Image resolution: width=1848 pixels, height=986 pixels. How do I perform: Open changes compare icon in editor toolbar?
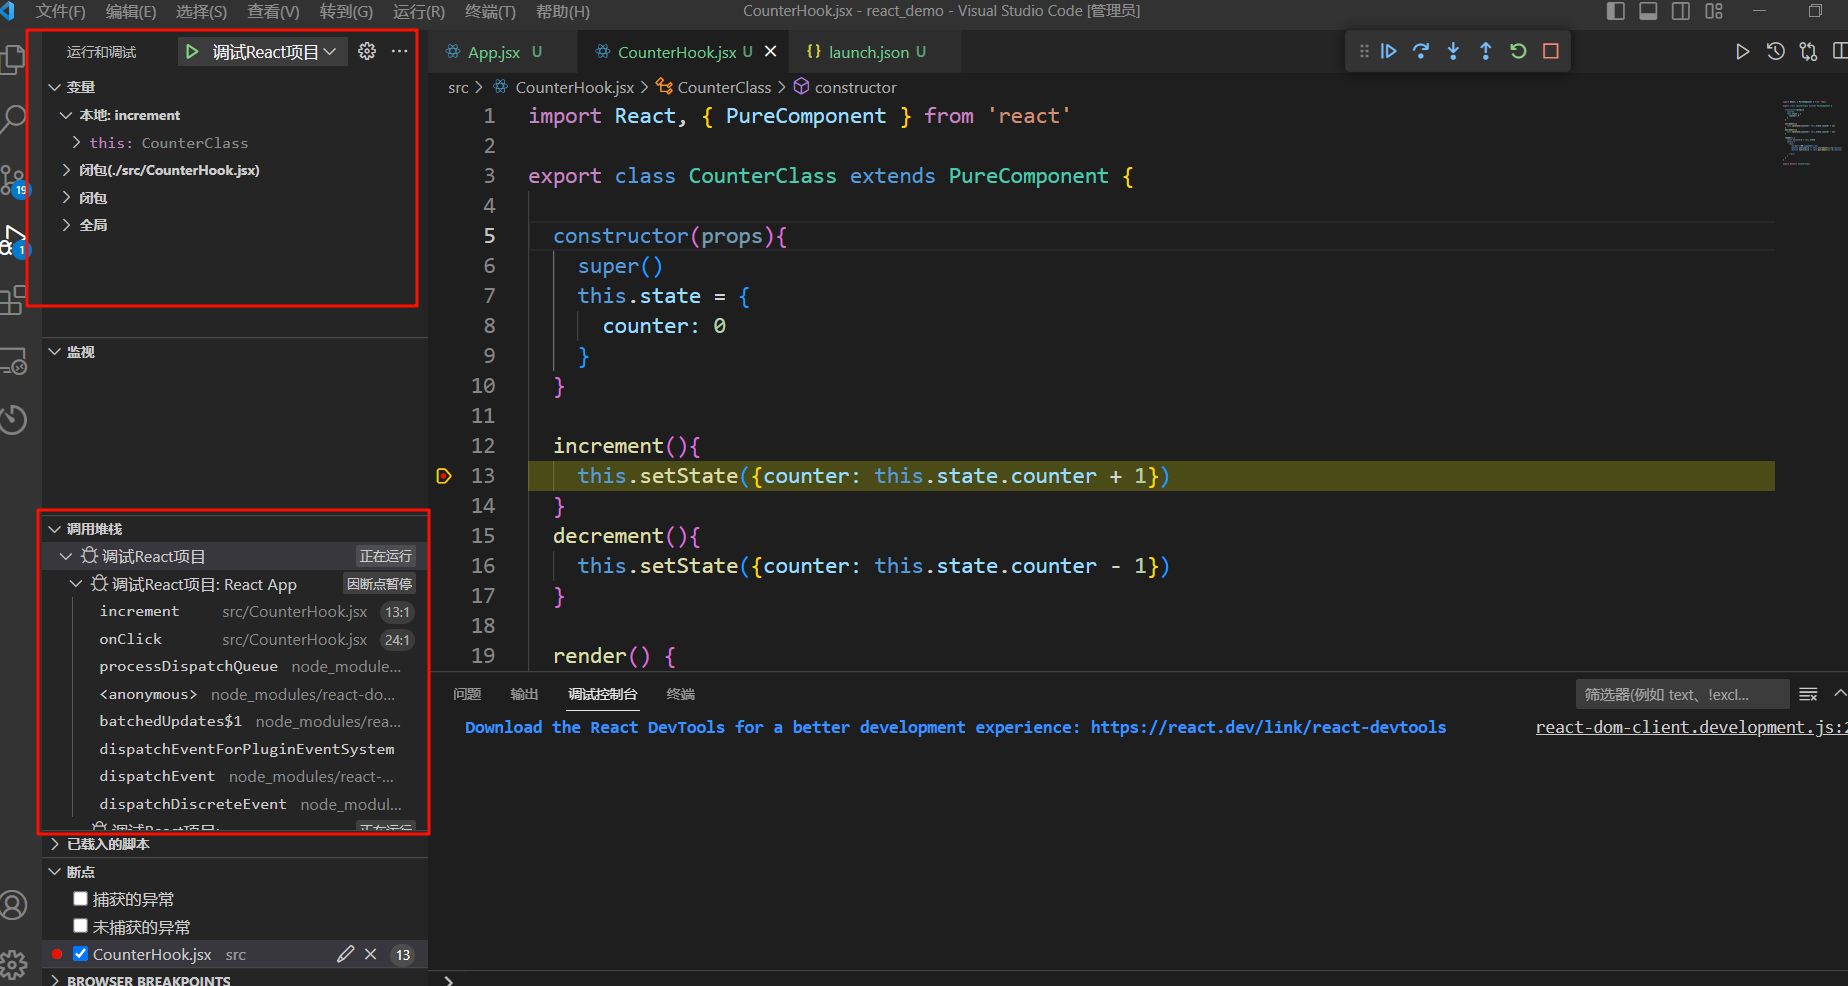point(1808,52)
